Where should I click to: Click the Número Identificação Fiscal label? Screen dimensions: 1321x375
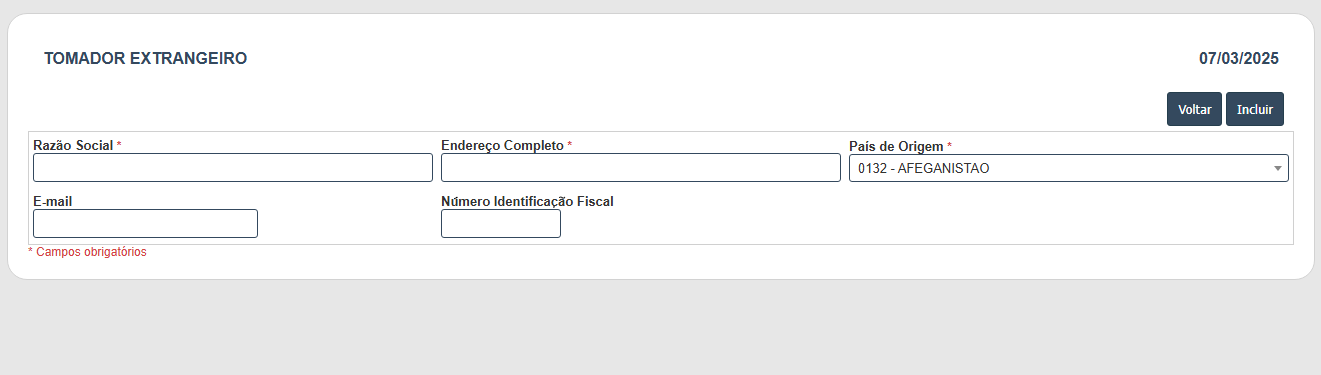tap(527, 201)
